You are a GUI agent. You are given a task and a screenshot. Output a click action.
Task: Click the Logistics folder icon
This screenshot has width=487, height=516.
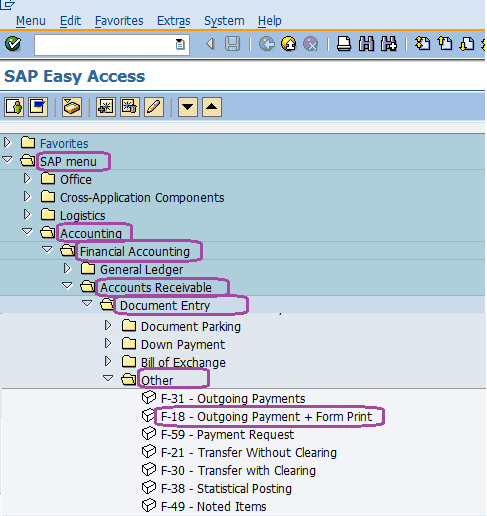coord(48,215)
